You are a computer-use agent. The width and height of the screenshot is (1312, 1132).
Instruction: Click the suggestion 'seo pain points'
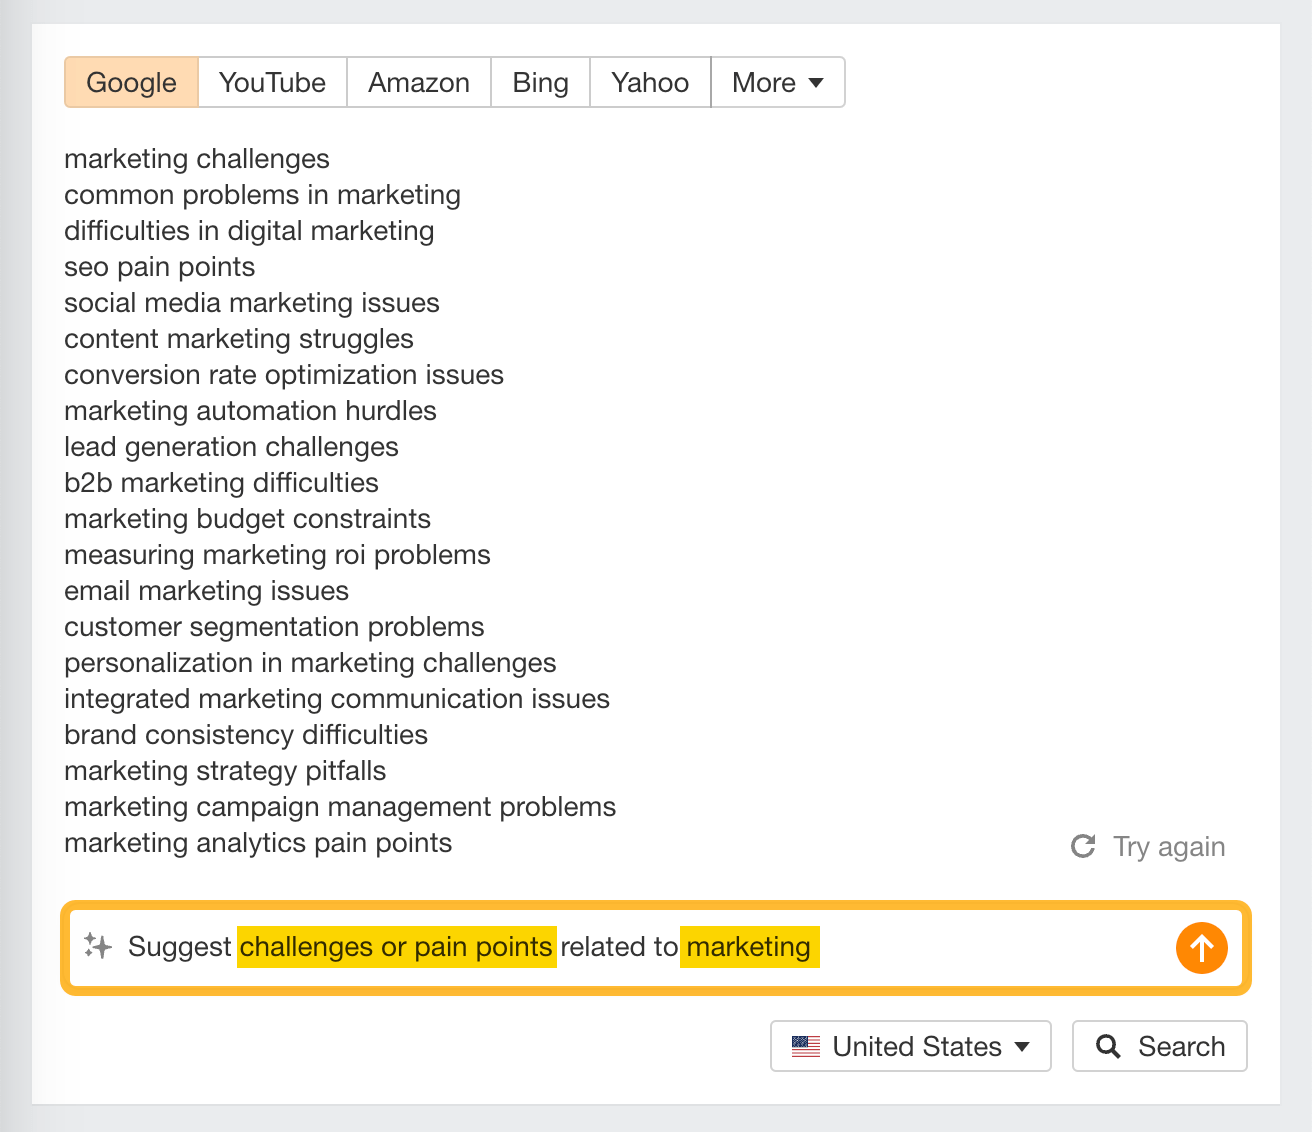pos(159,267)
